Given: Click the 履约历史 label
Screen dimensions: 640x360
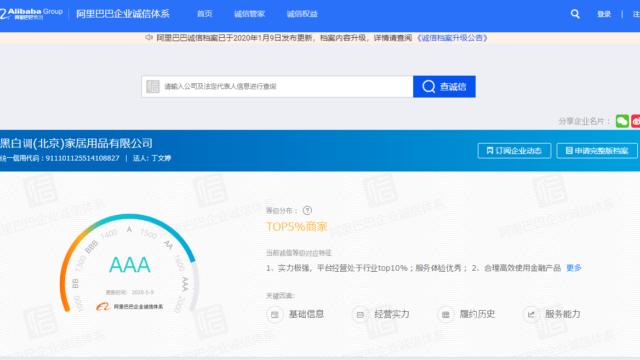Looking at the screenshot, I should (477, 314).
